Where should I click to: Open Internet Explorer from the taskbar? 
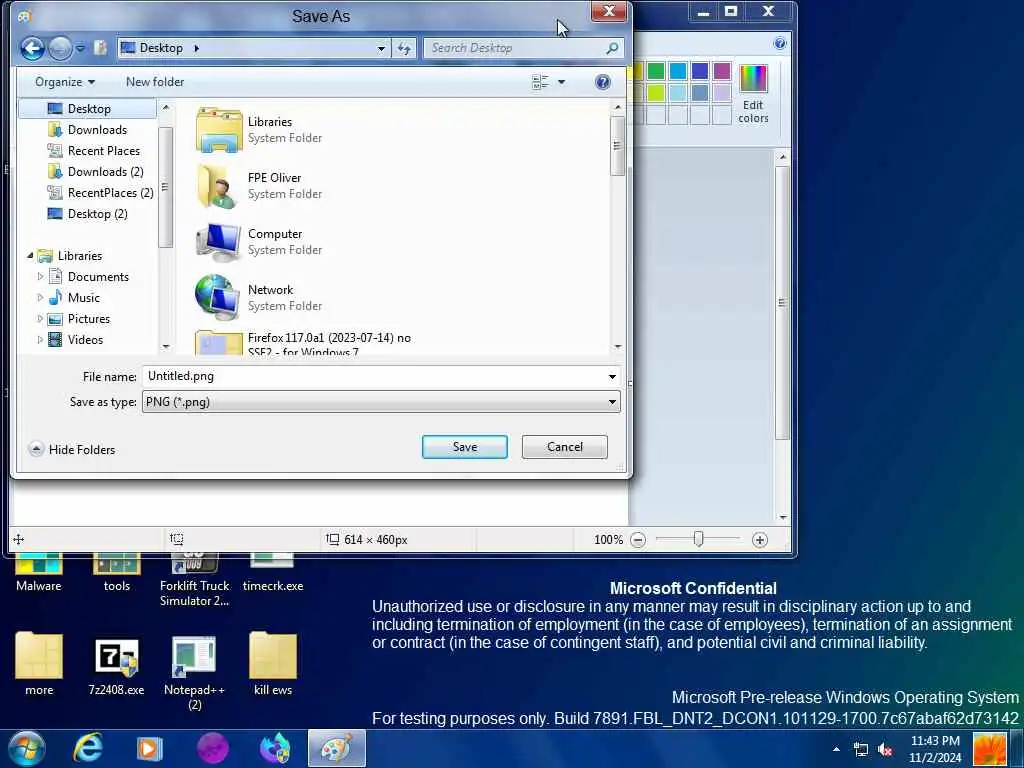coord(88,748)
